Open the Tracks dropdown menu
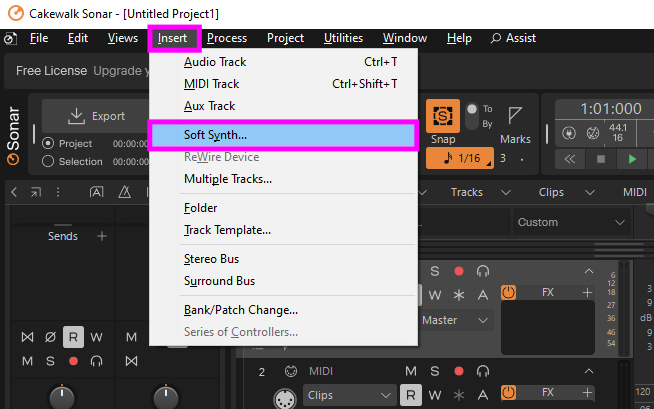 click(480, 192)
